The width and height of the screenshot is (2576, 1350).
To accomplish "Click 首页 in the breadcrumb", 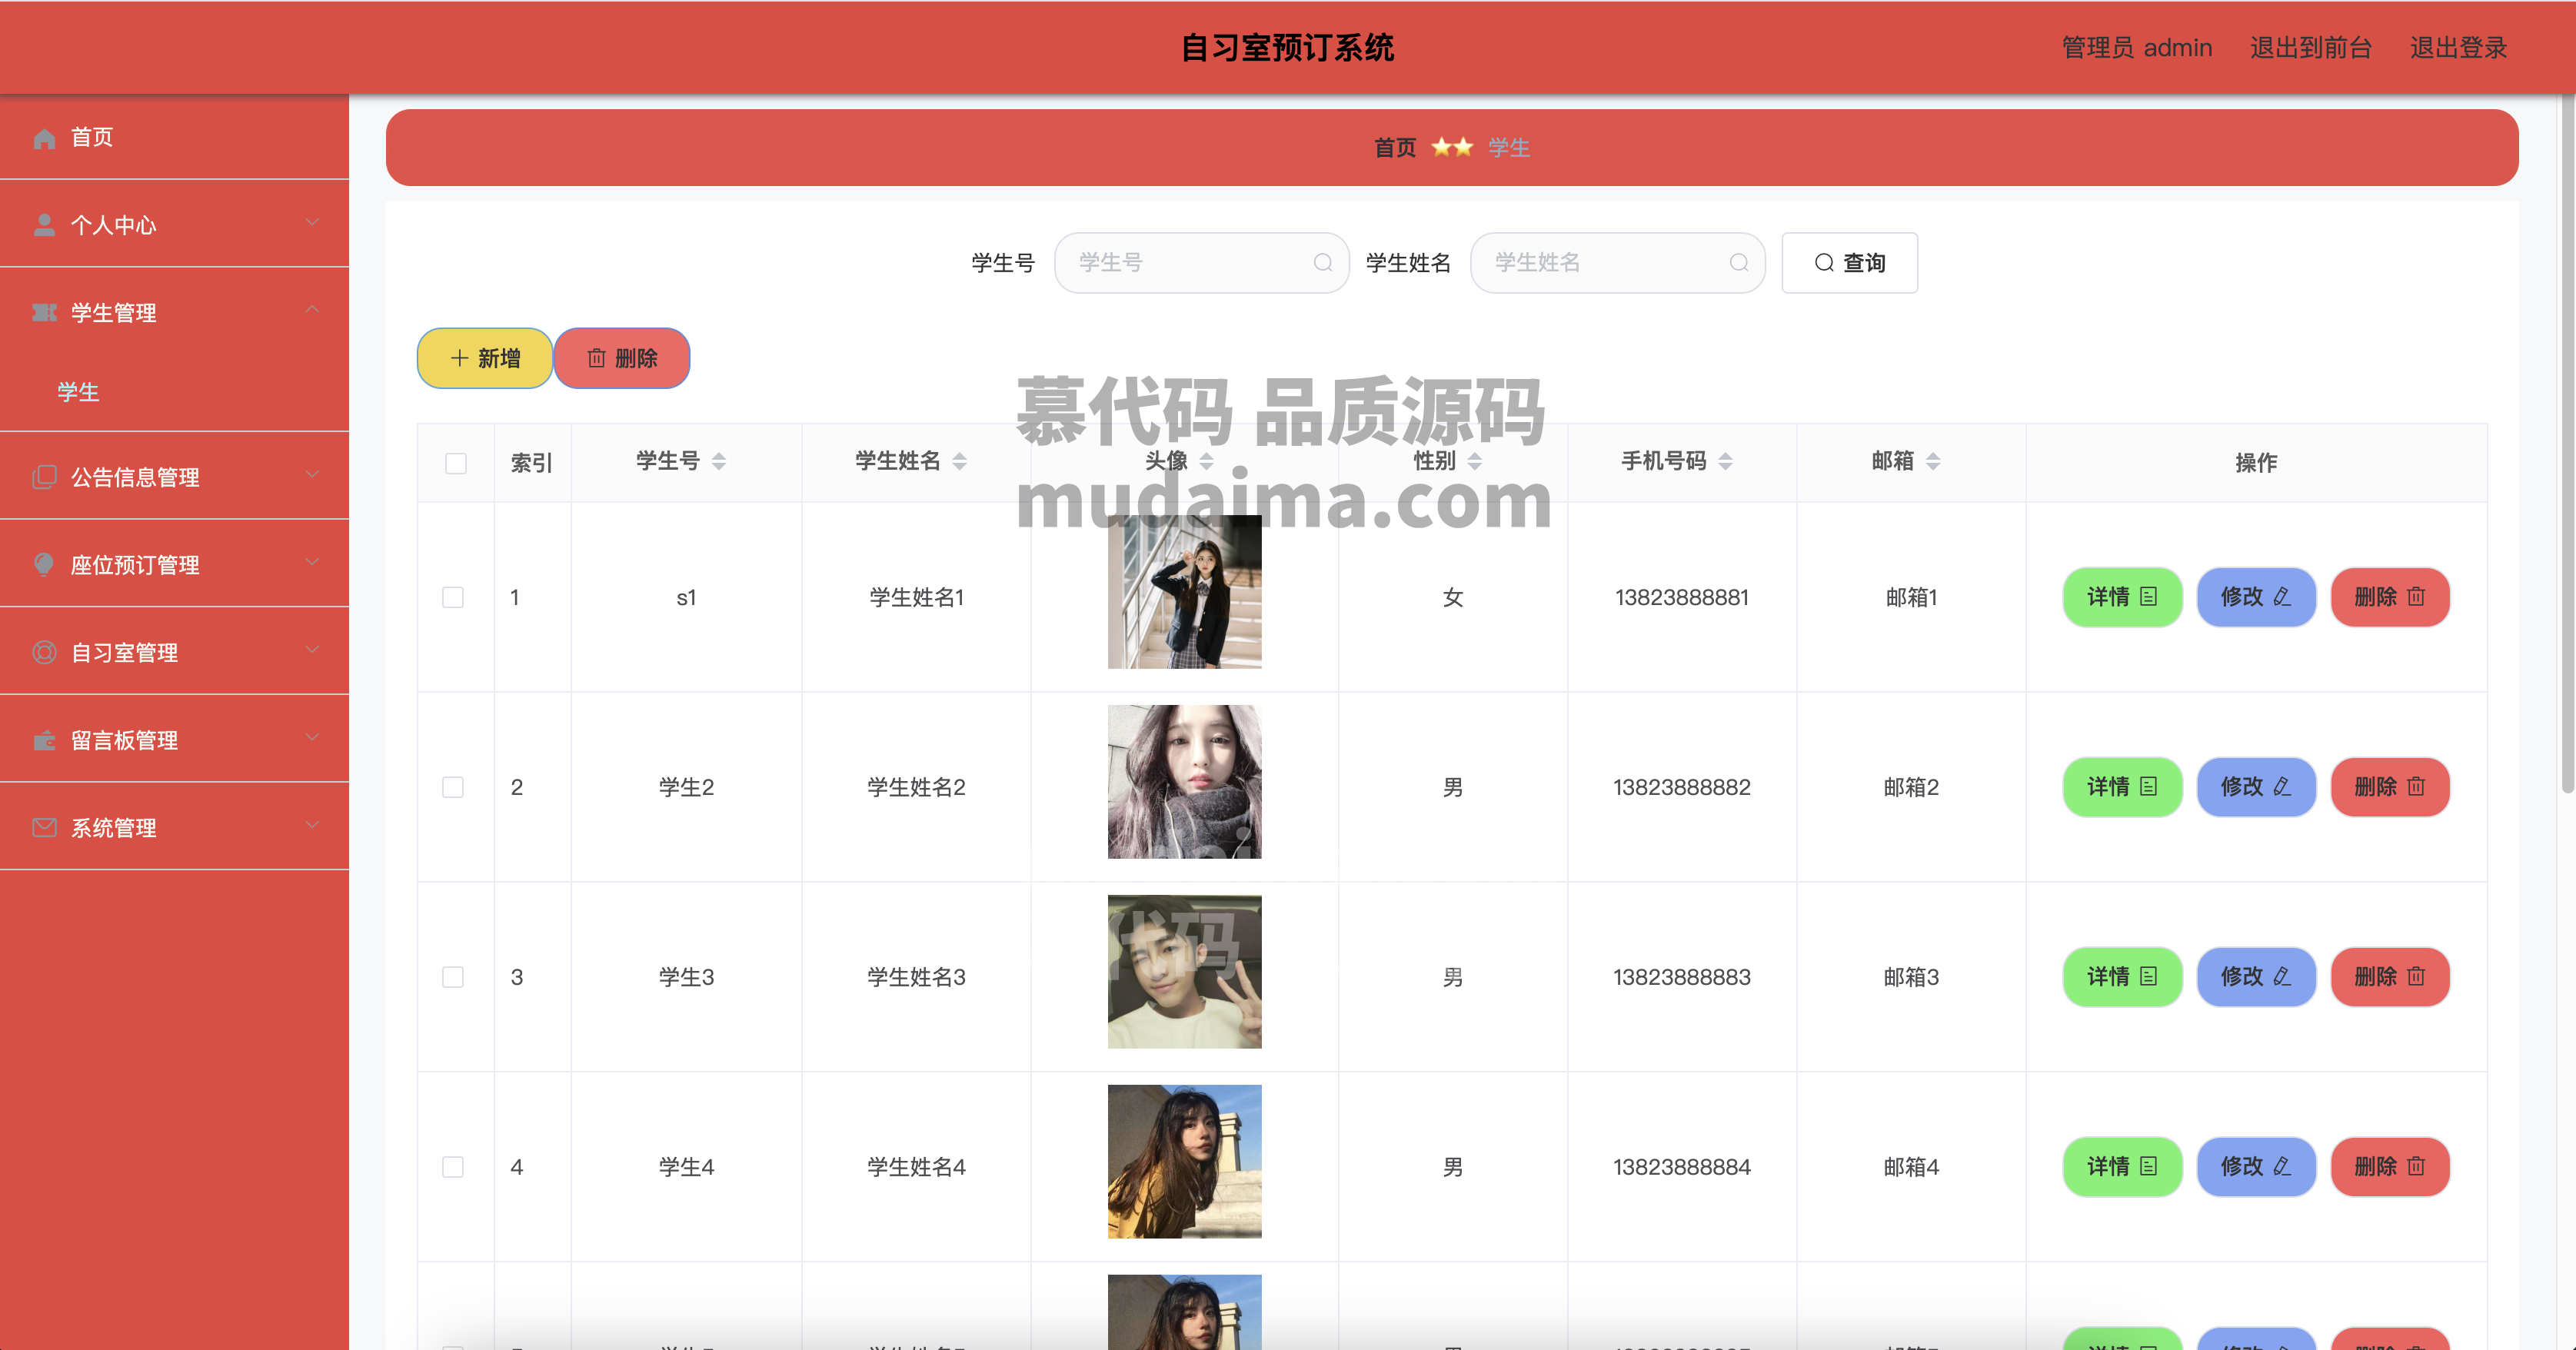I will pos(1395,148).
